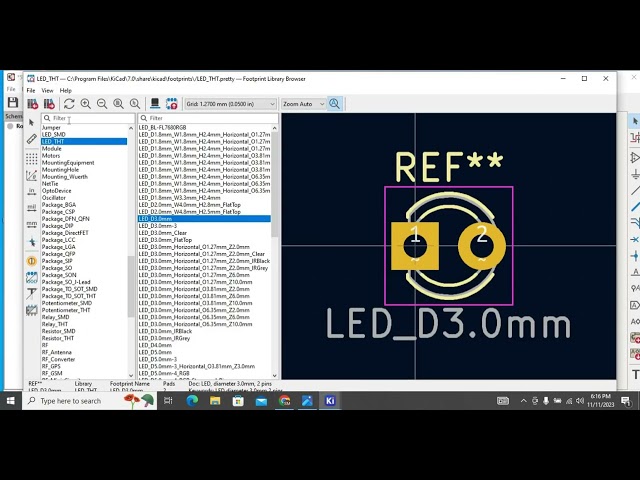Switch units to mils
This screenshot has height=480, width=640.
(31, 208)
